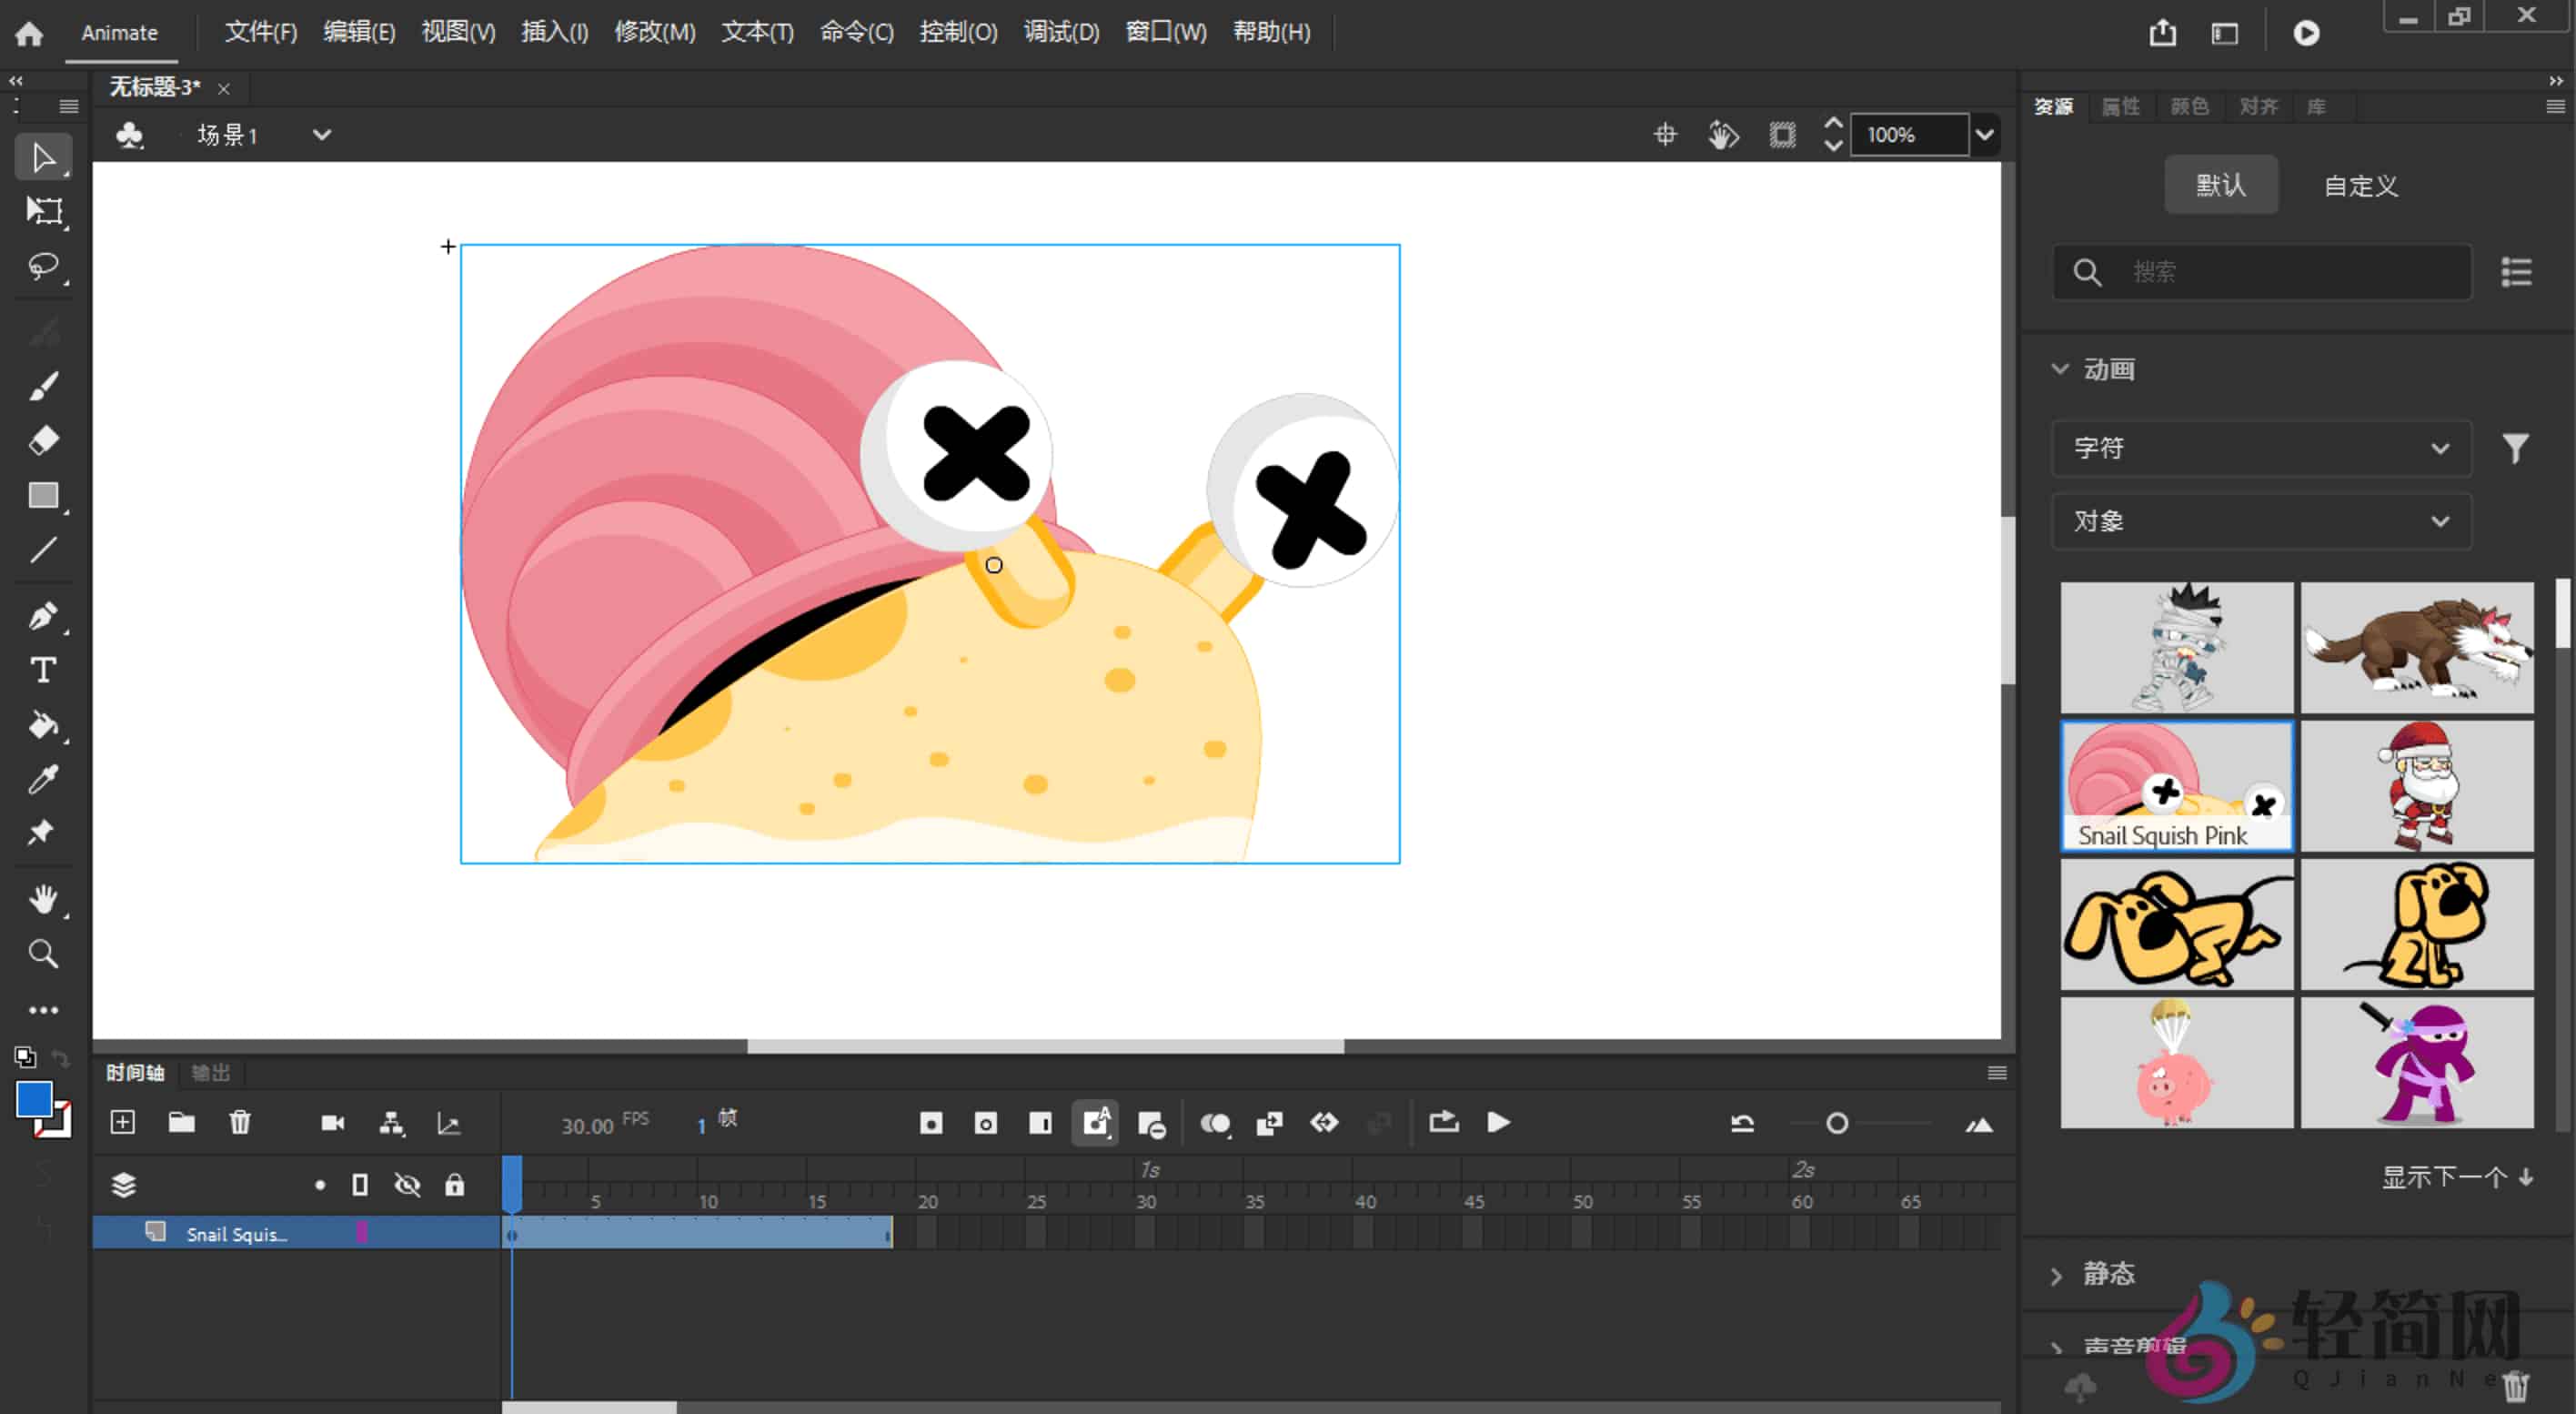Image resolution: width=2576 pixels, height=1414 pixels.
Task: Select the Text tool
Action: point(43,670)
